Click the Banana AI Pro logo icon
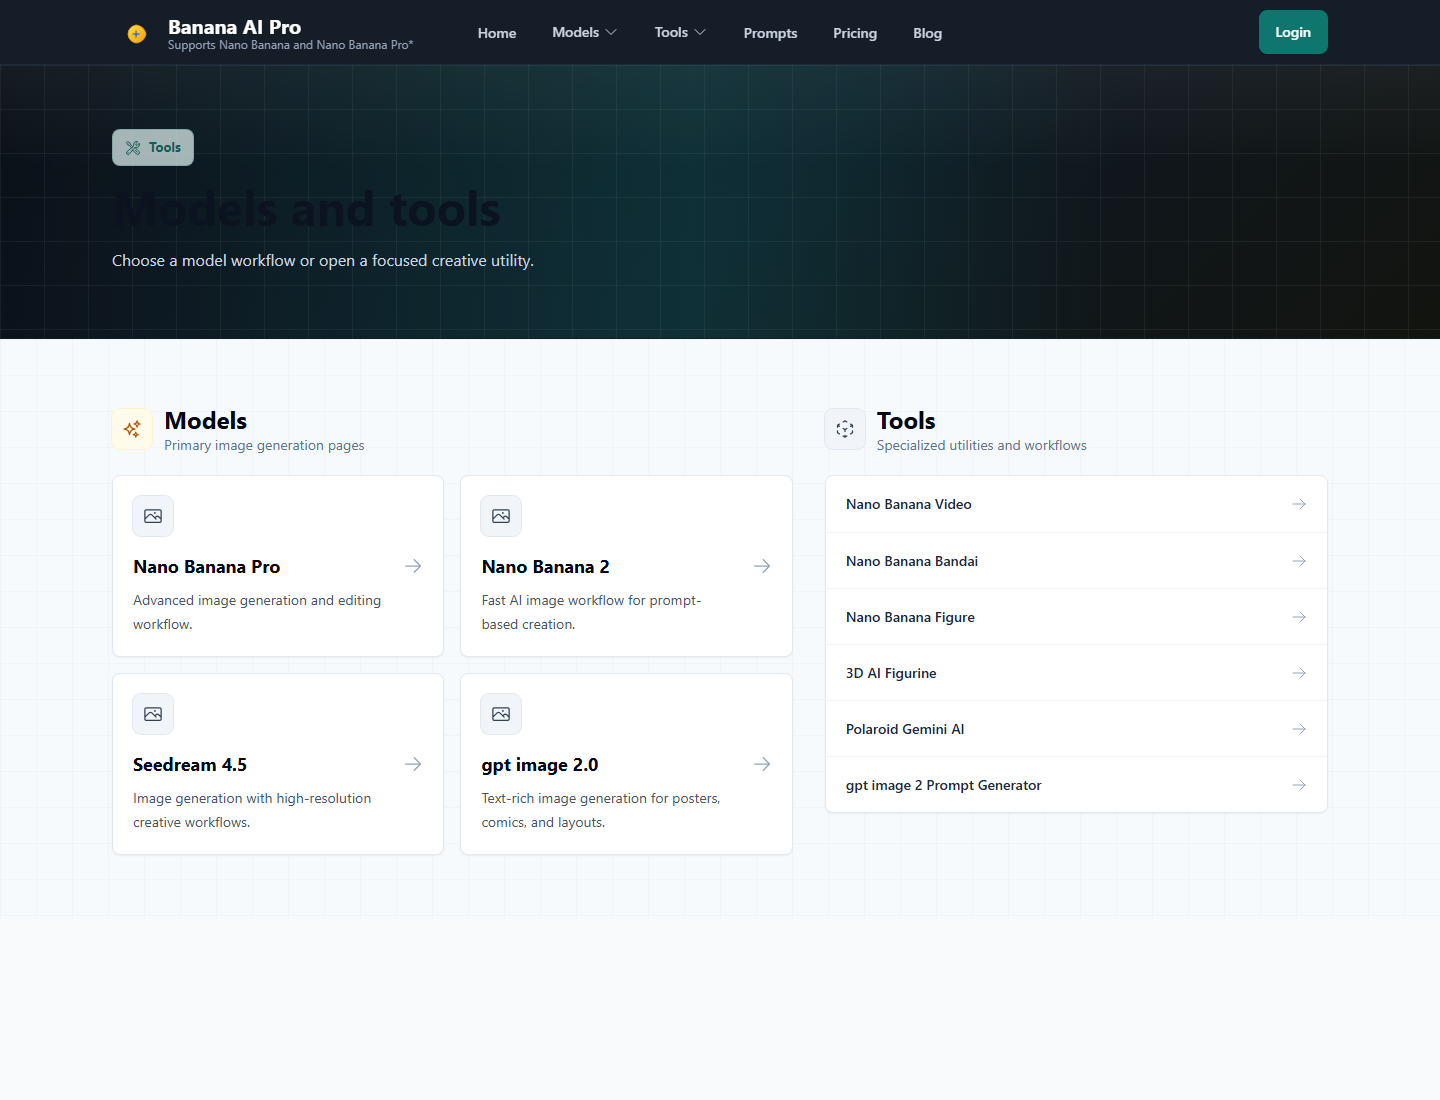Screen dimensions: 1440x1100 pyautogui.click(x=137, y=34)
